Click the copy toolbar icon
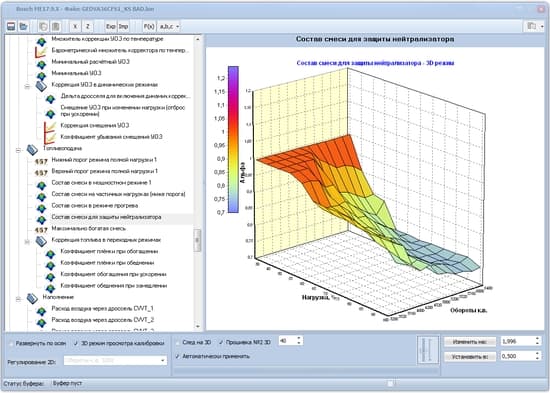The width and height of the screenshot is (550, 393). (43, 26)
